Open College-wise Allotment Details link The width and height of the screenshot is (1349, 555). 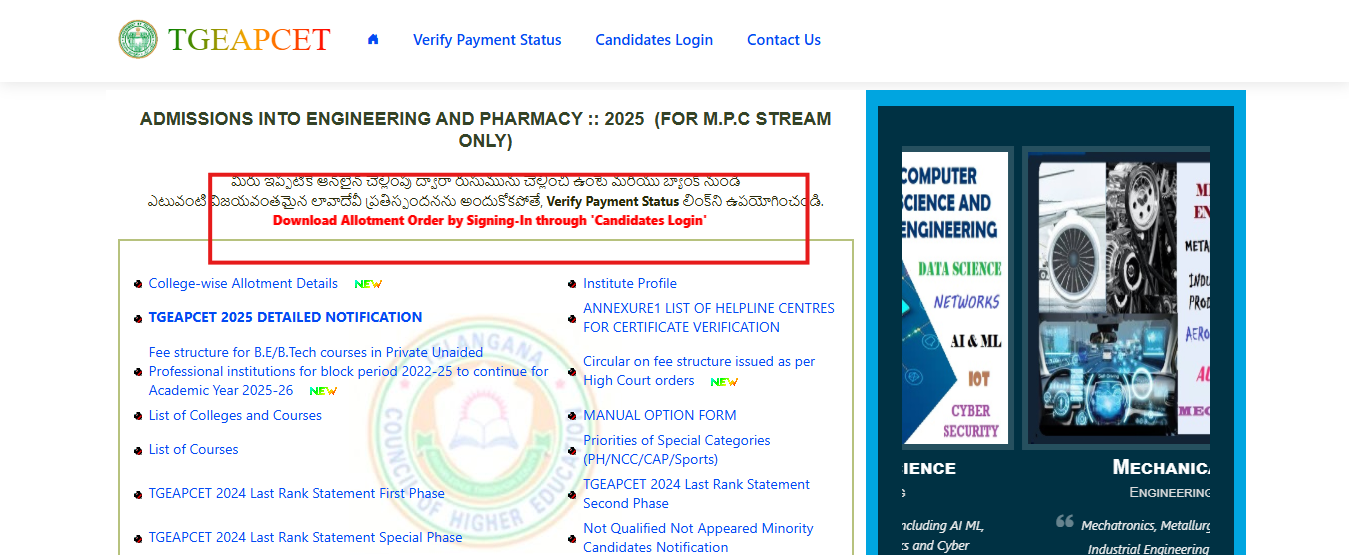(243, 283)
